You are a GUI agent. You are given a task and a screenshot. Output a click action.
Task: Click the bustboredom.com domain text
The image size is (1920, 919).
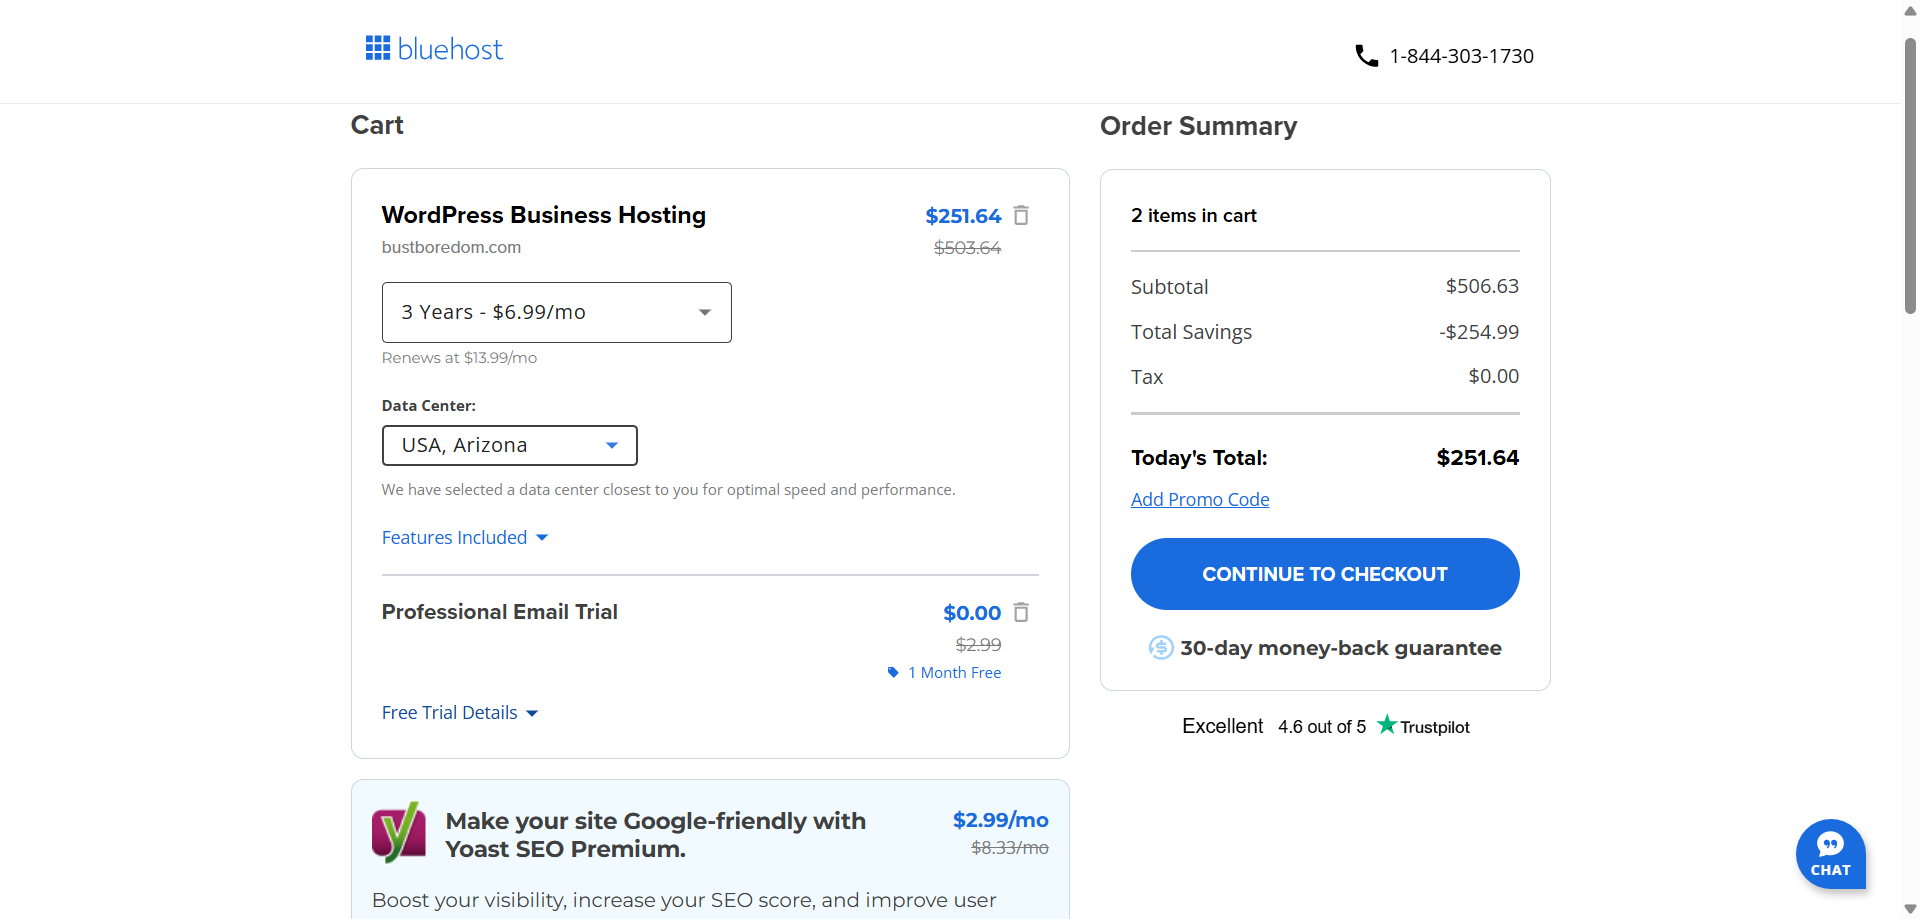coord(451,247)
